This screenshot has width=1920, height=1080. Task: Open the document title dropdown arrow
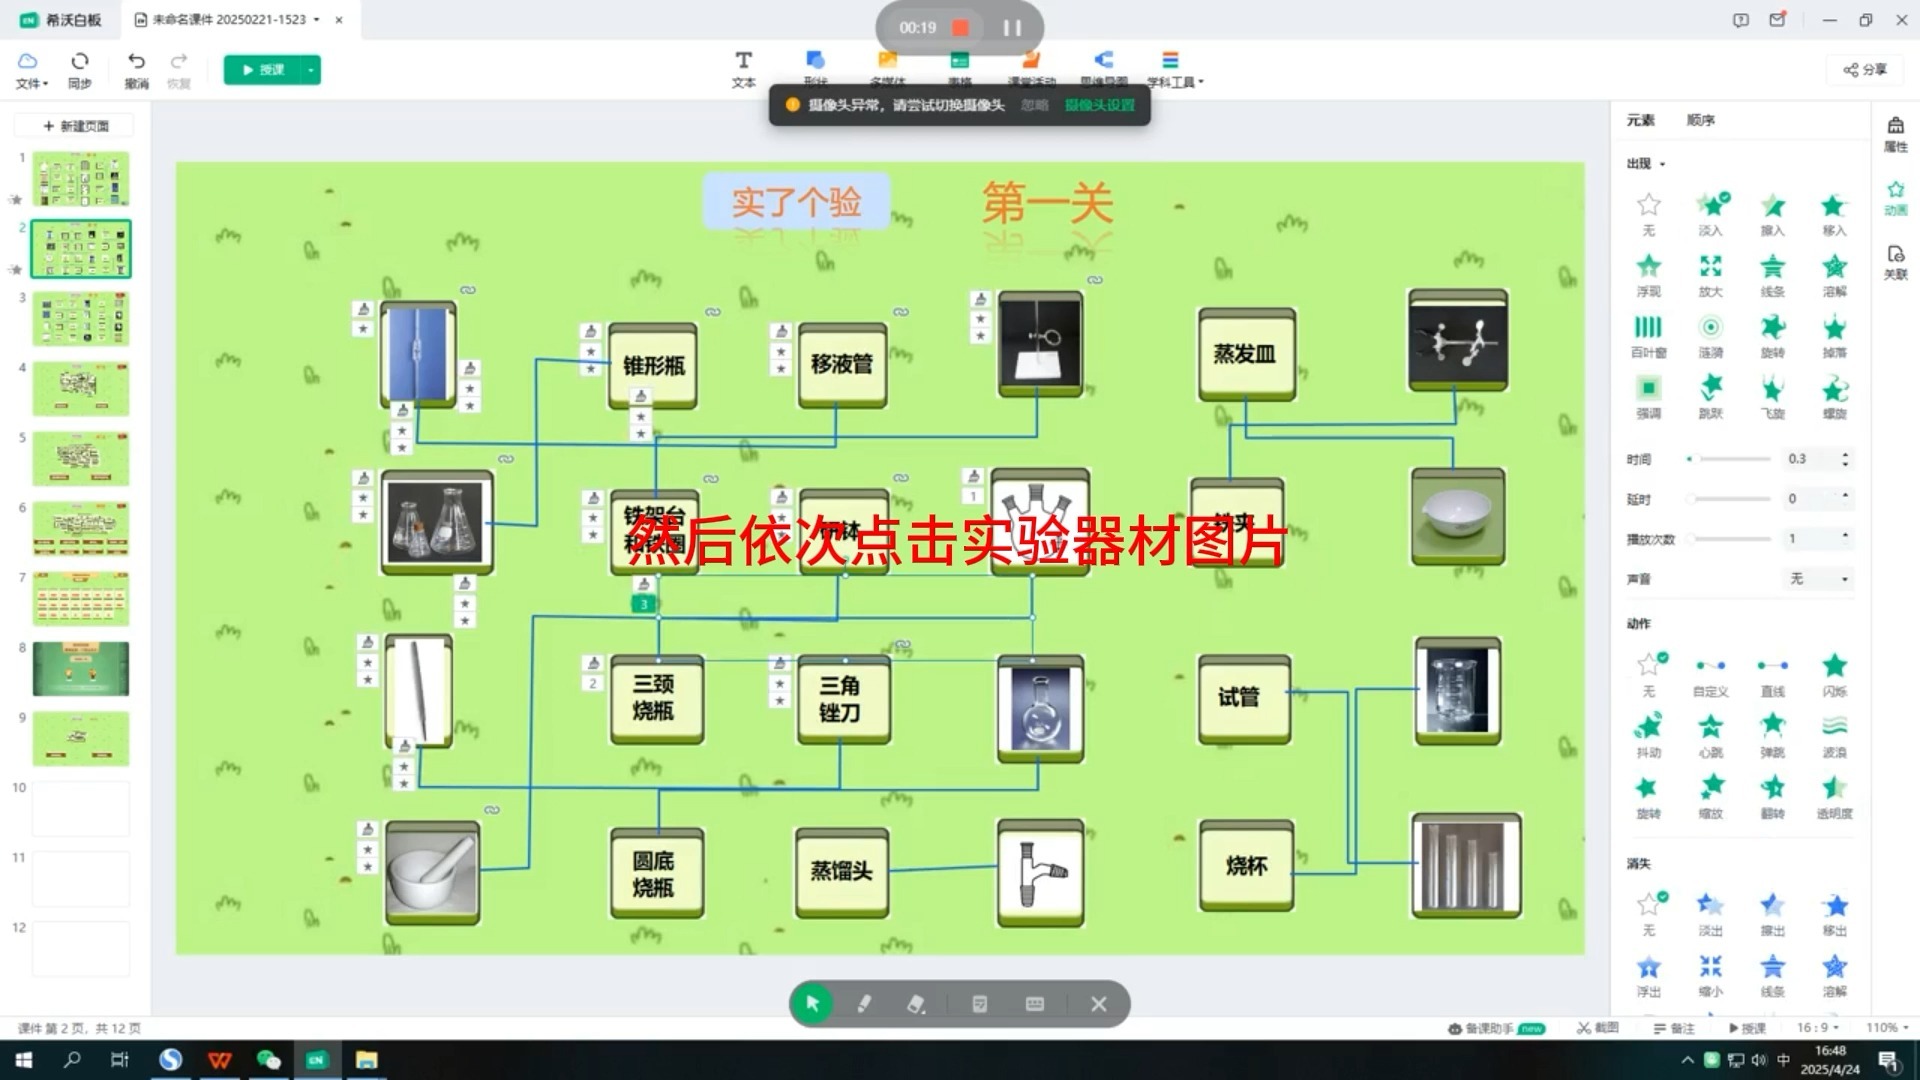point(317,19)
